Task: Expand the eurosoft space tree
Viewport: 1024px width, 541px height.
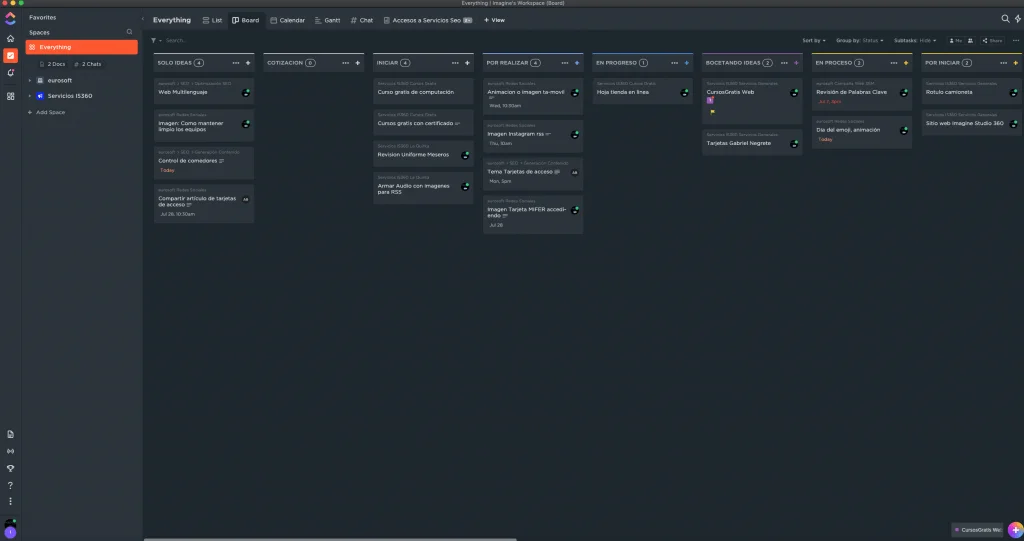Action: point(29,80)
